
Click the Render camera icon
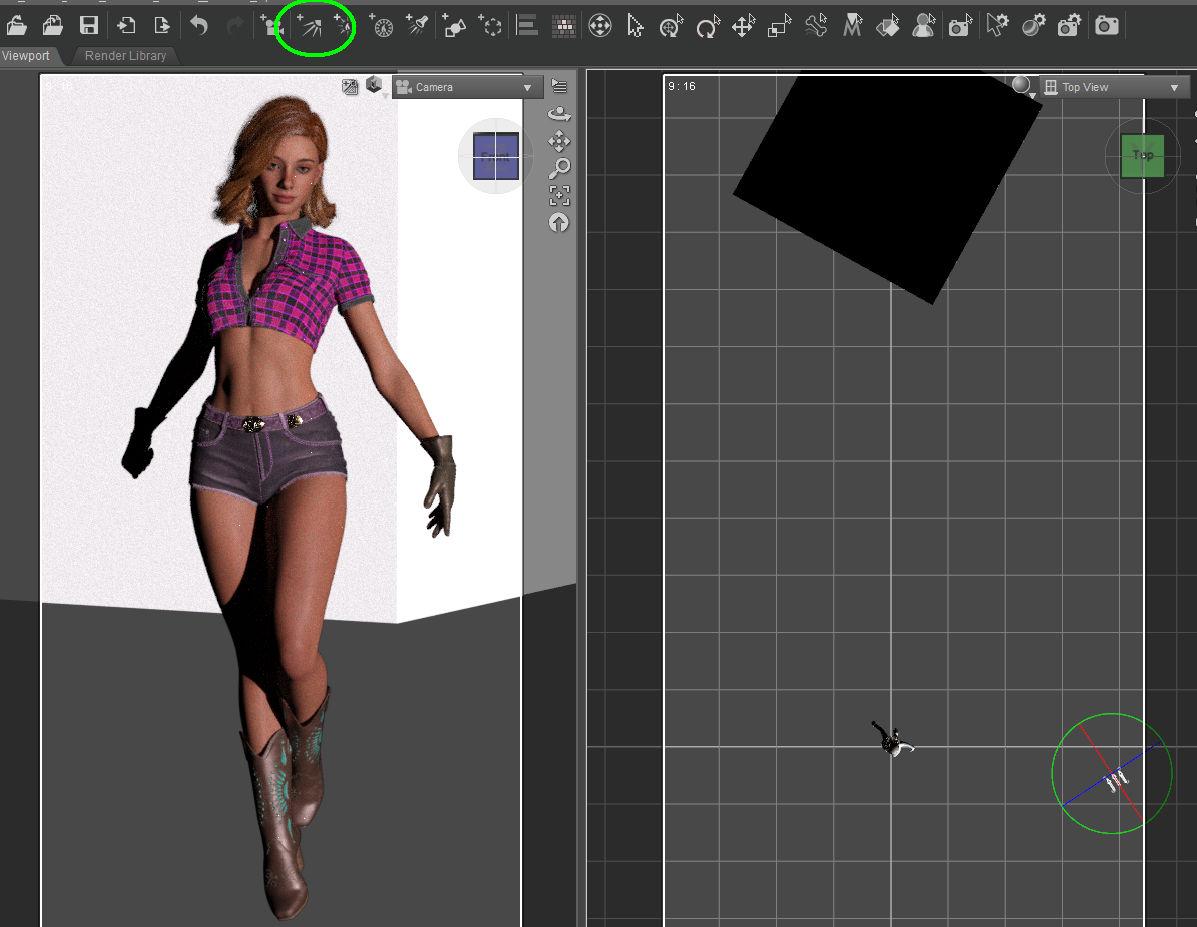(1106, 26)
